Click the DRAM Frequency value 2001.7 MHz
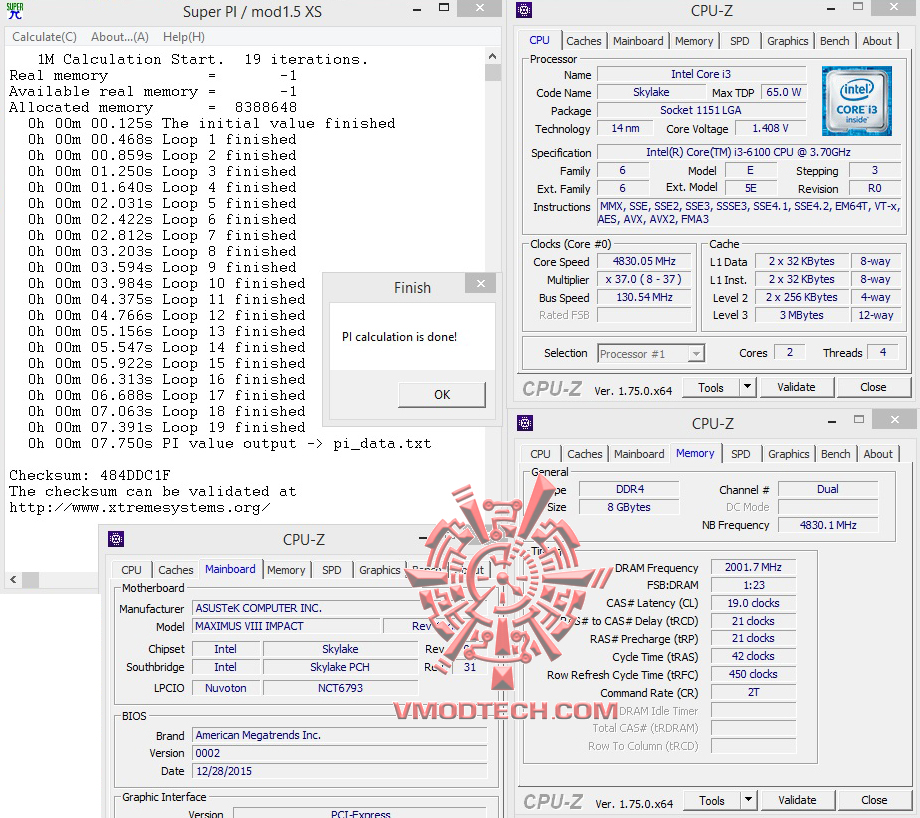Image resolution: width=920 pixels, height=818 pixels. point(753,567)
